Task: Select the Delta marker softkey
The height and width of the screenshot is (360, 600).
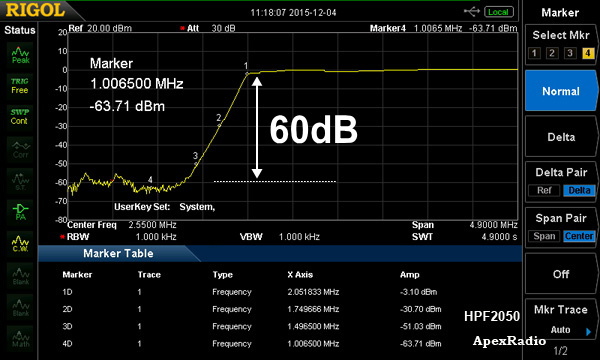Action: click(561, 137)
